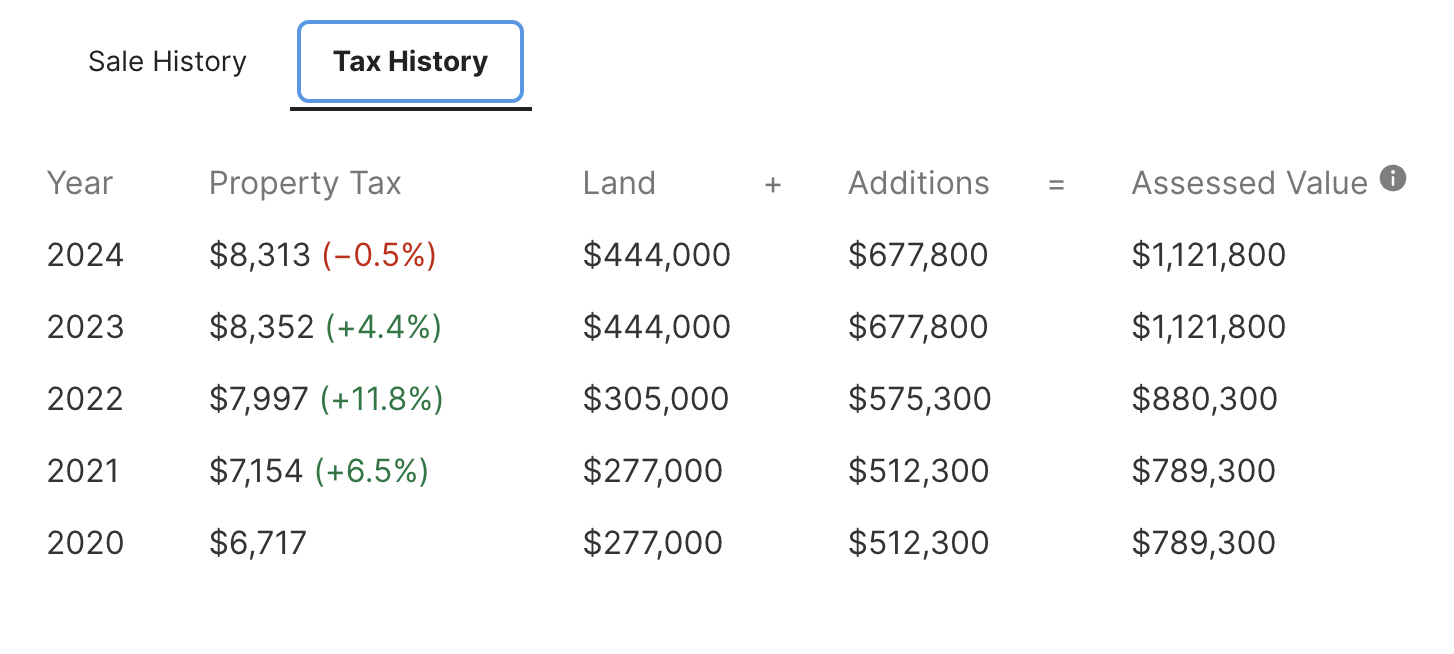The width and height of the screenshot is (1454, 654).
Task: Select the Tax History tab
Action: pyautogui.click(x=410, y=62)
